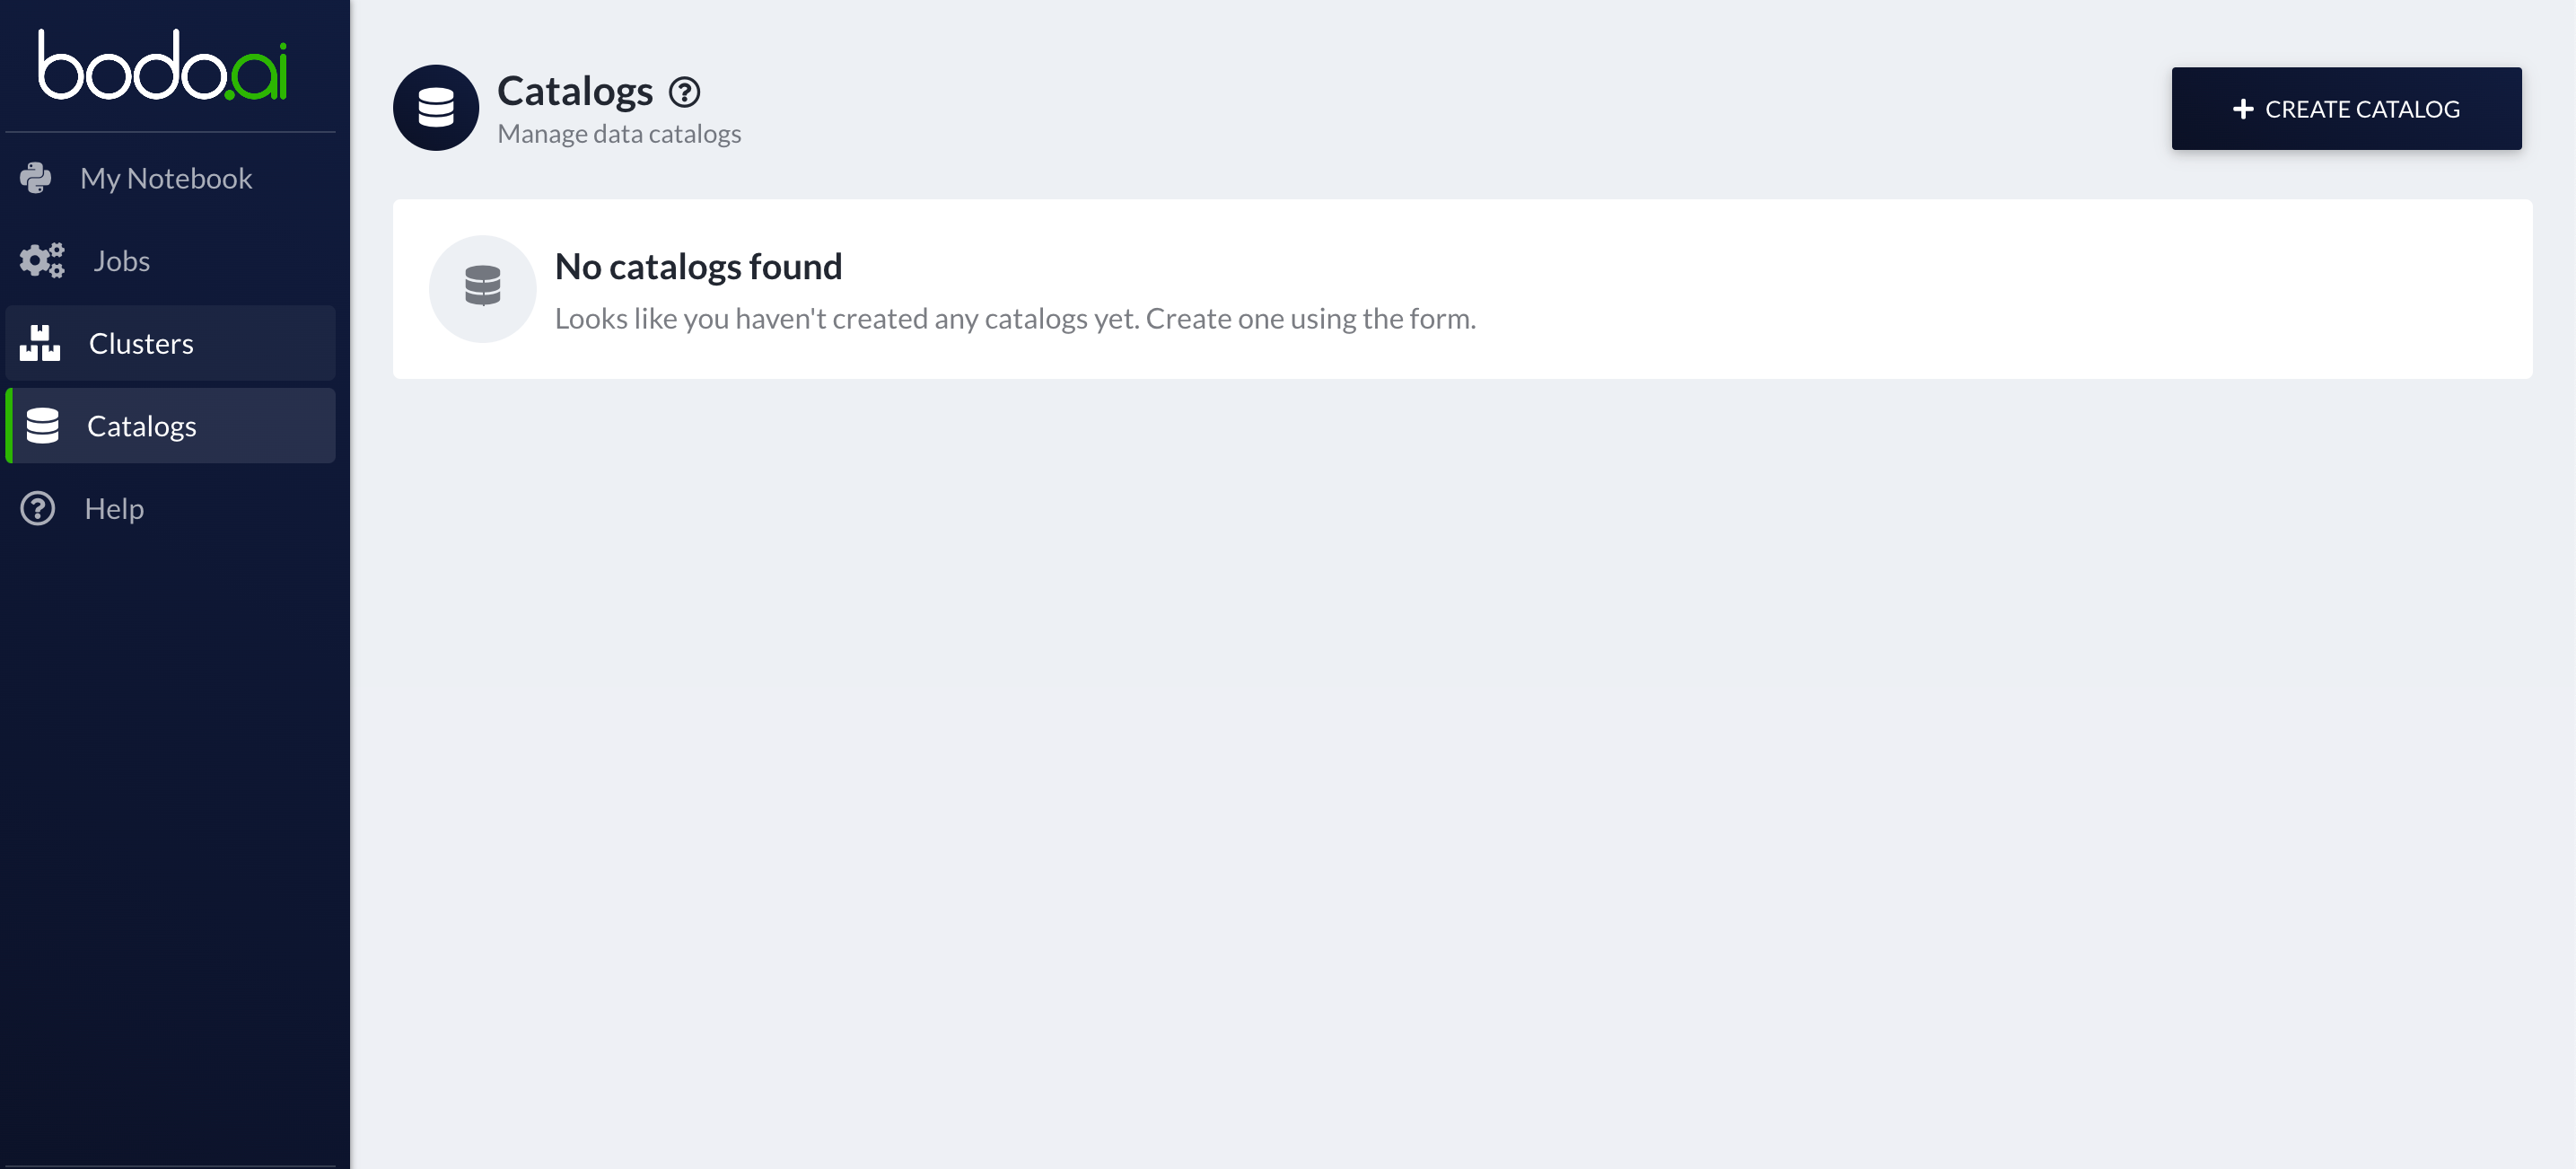Click the 'Manage data catalogs' subtitle
This screenshot has width=2576, height=1169.
click(x=619, y=134)
